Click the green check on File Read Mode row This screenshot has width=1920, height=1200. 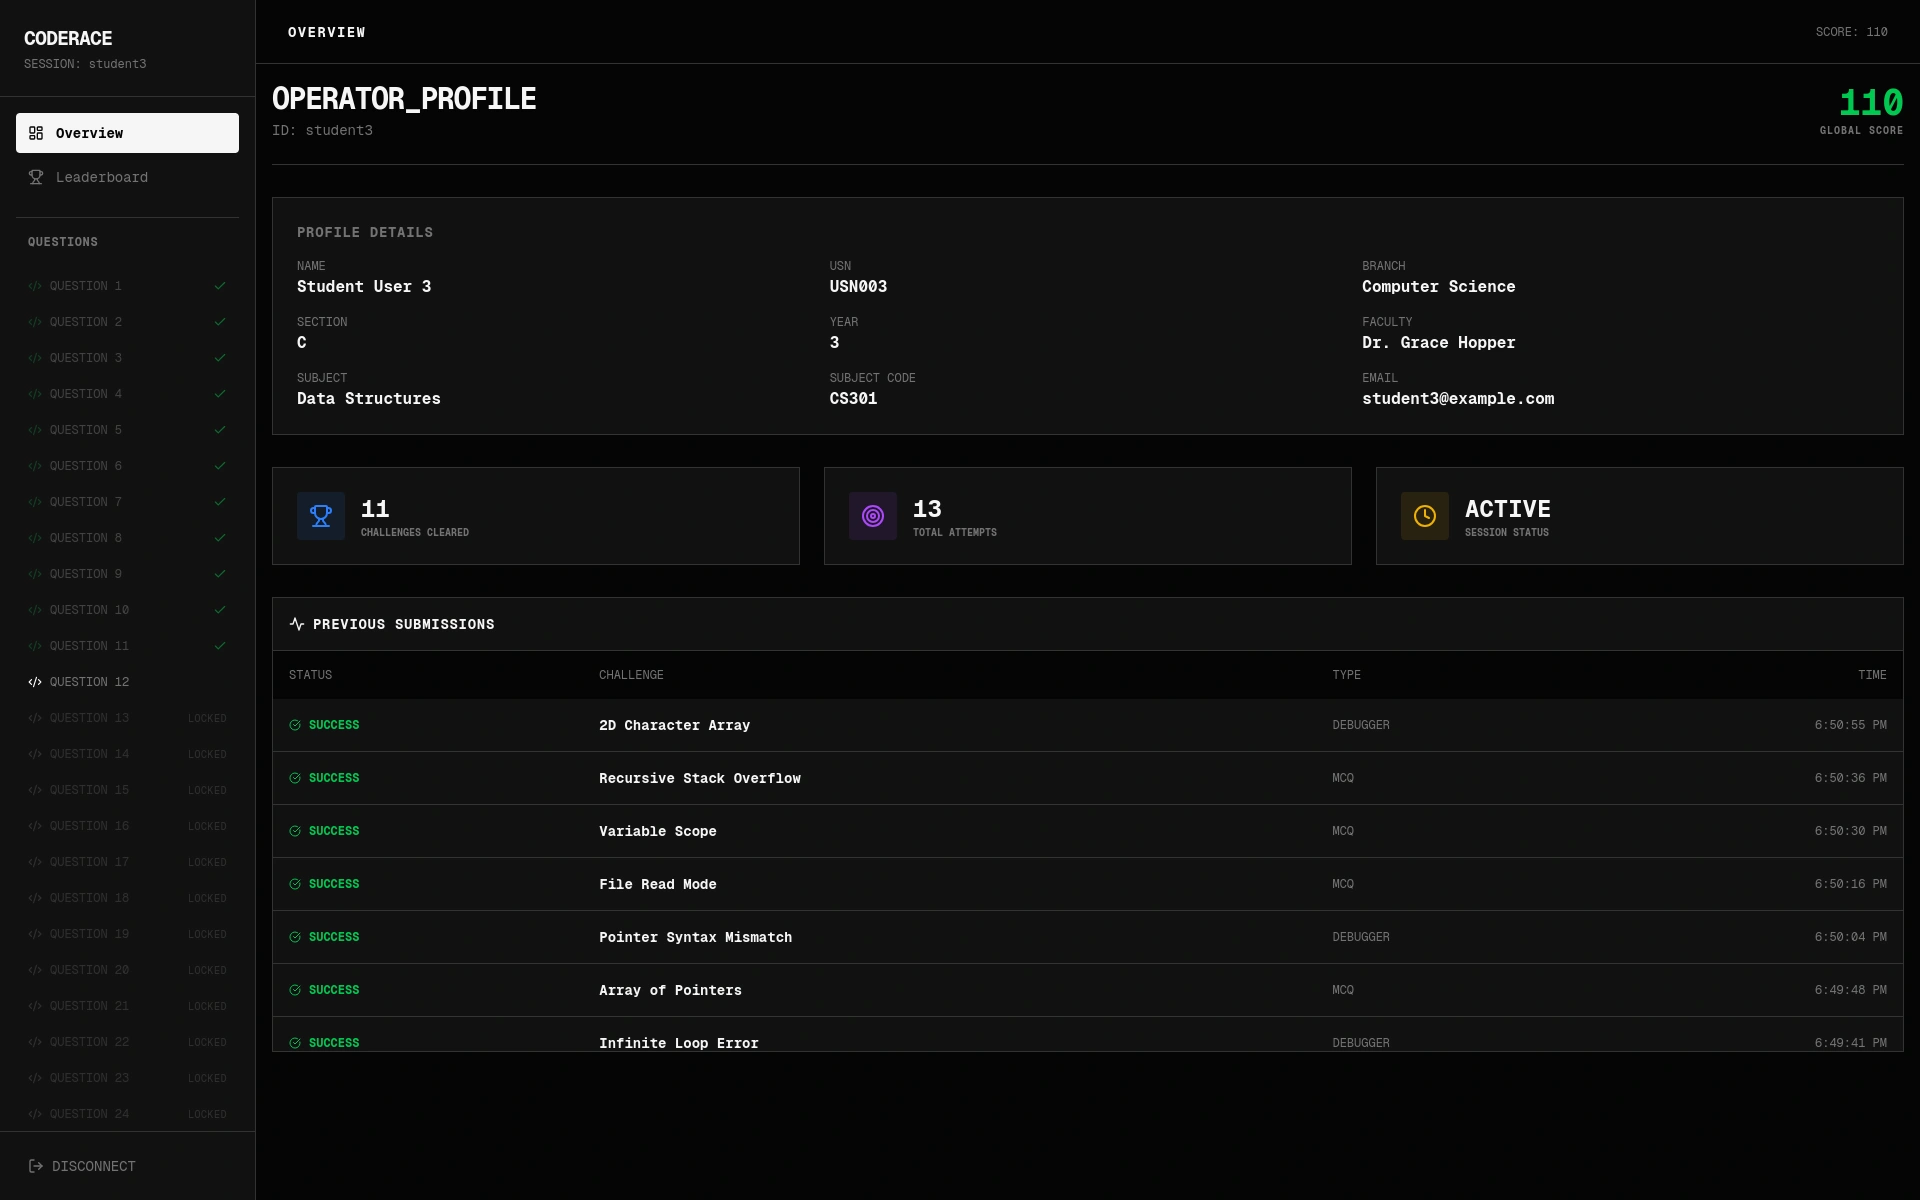click(x=294, y=883)
